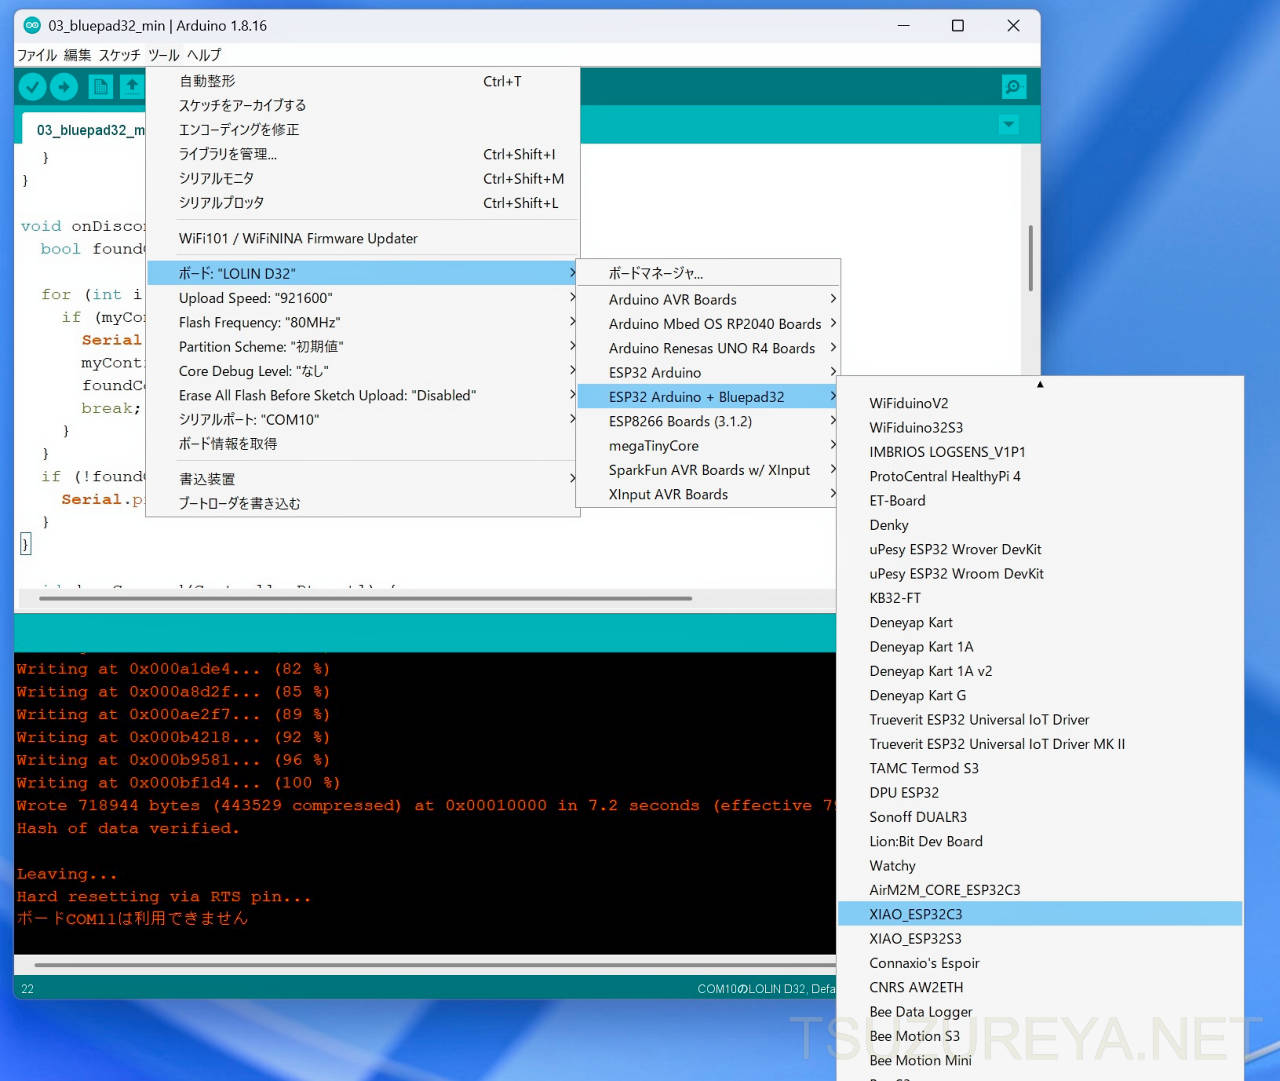1280x1081 pixels.
Task: Open the スケッチ menu
Action: coord(119,55)
